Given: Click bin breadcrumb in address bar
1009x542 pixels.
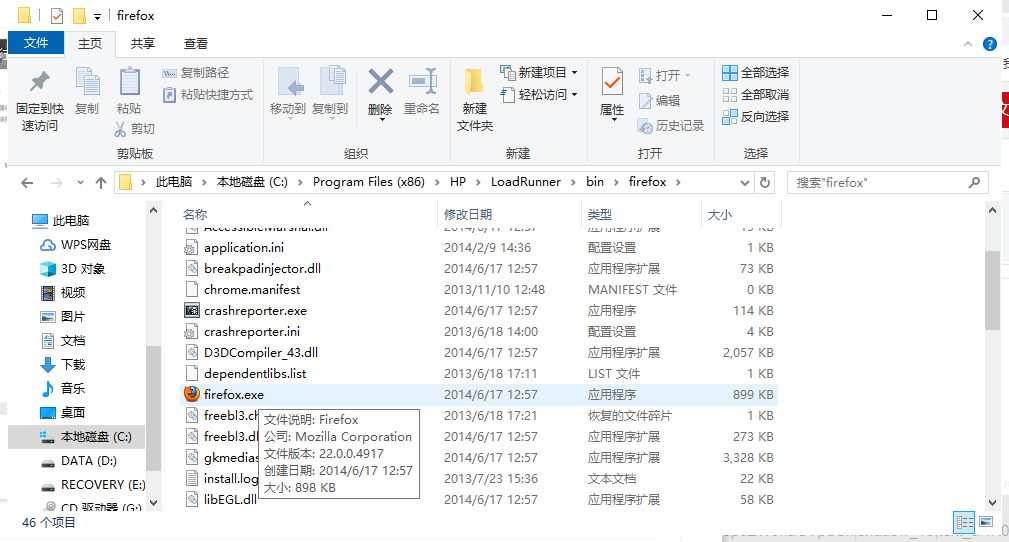Looking at the screenshot, I should pyautogui.click(x=595, y=182).
